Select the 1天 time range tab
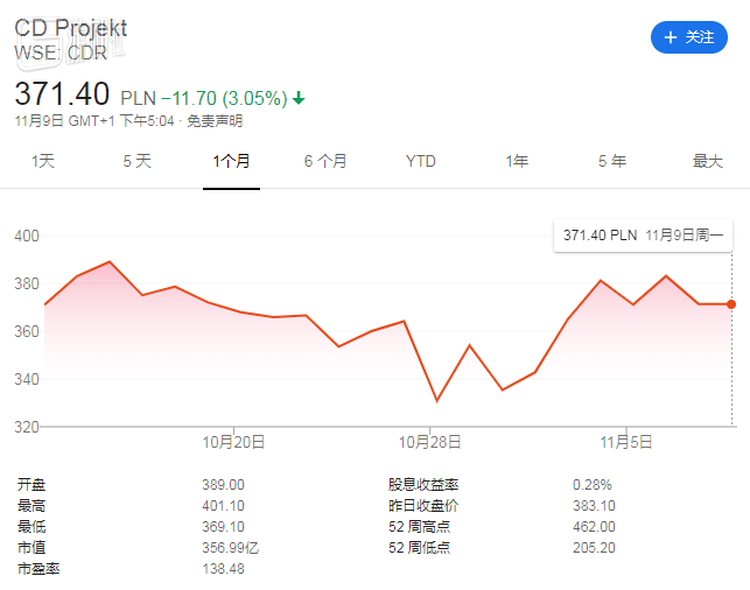Viewport: 750px width, 590px height. (x=43, y=161)
